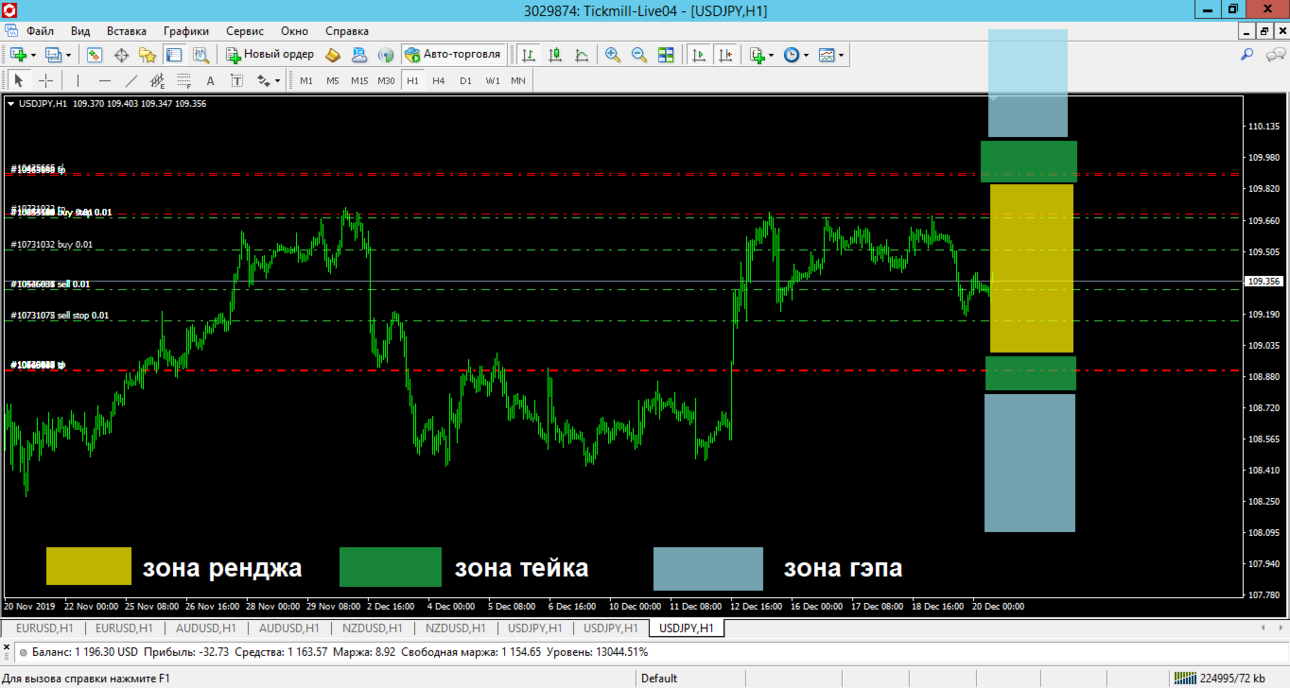Switch timeframe to M15
1290x688 pixels.
tap(359, 81)
